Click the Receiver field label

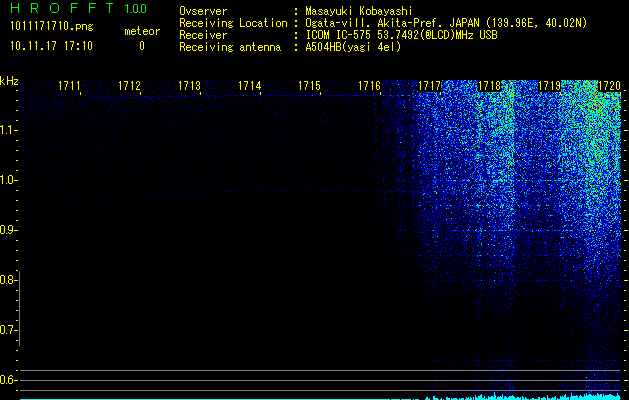[x=203, y=35]
